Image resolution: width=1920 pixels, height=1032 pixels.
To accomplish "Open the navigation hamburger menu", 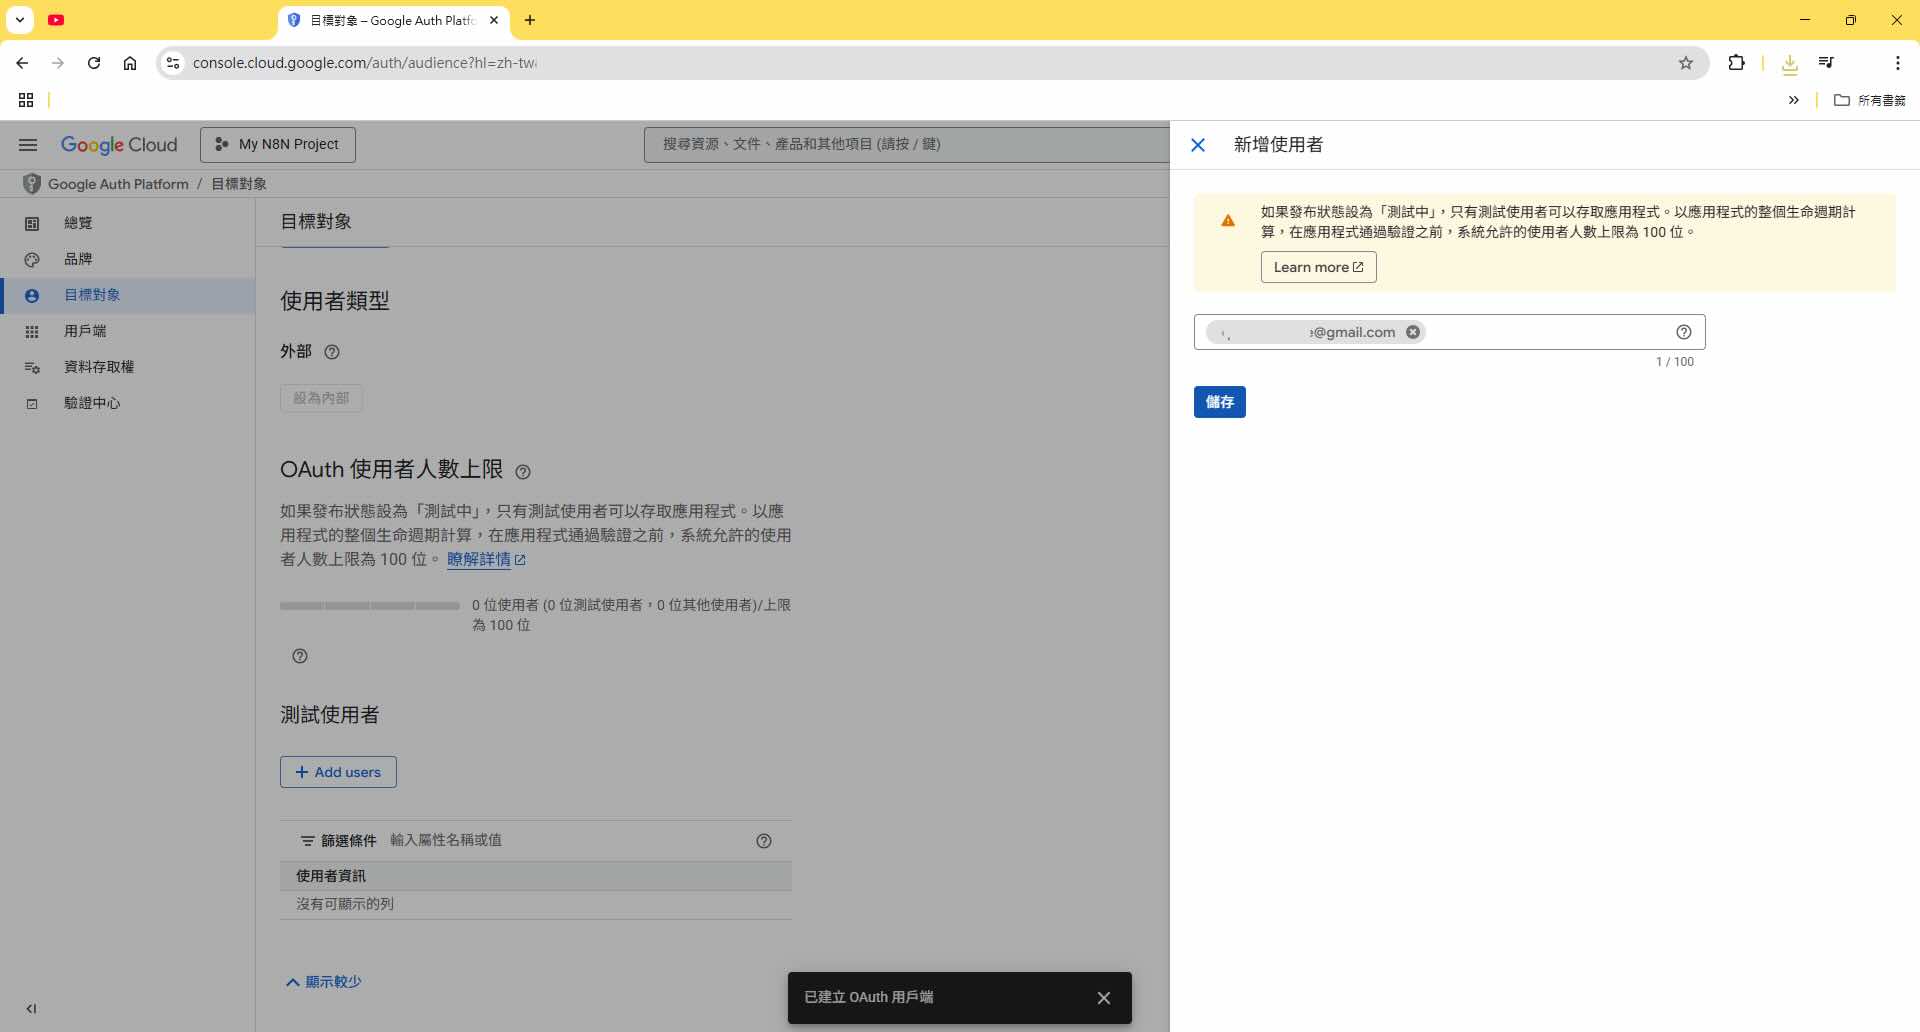I will click(x=27, y=144).
